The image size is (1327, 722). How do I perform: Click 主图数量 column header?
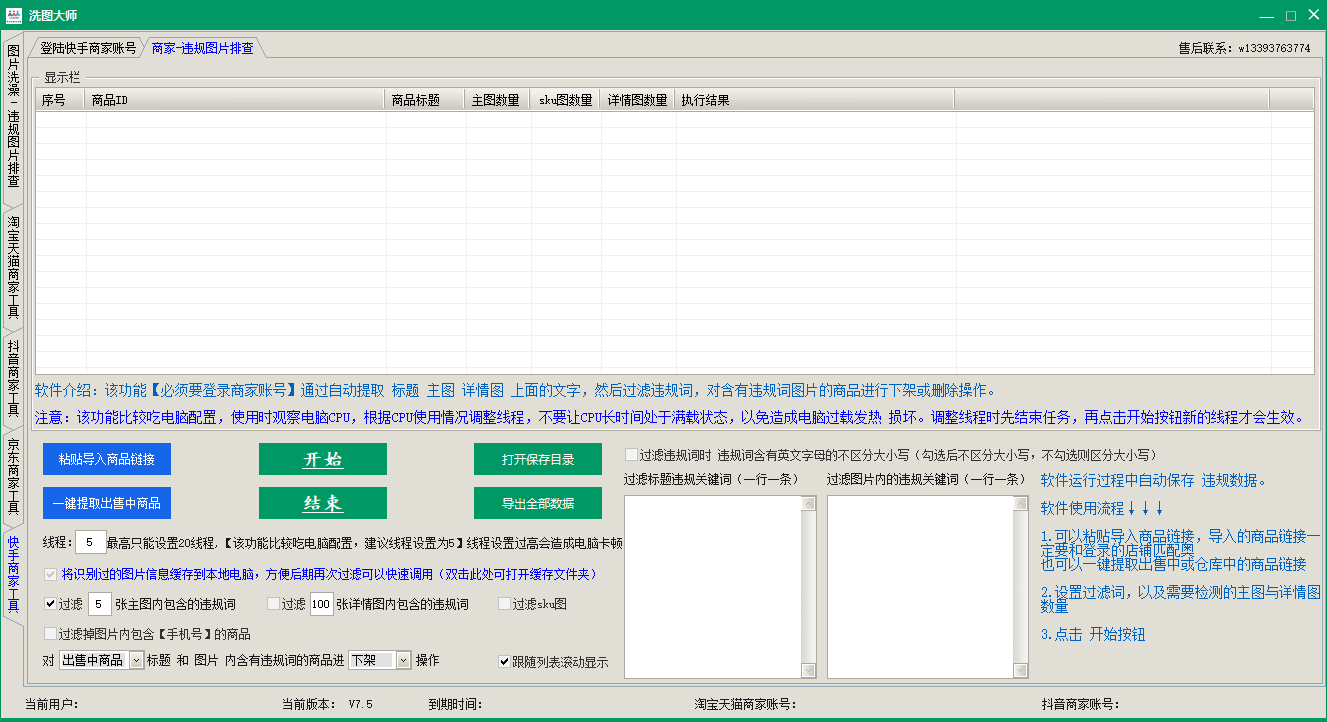coord(498,99)
